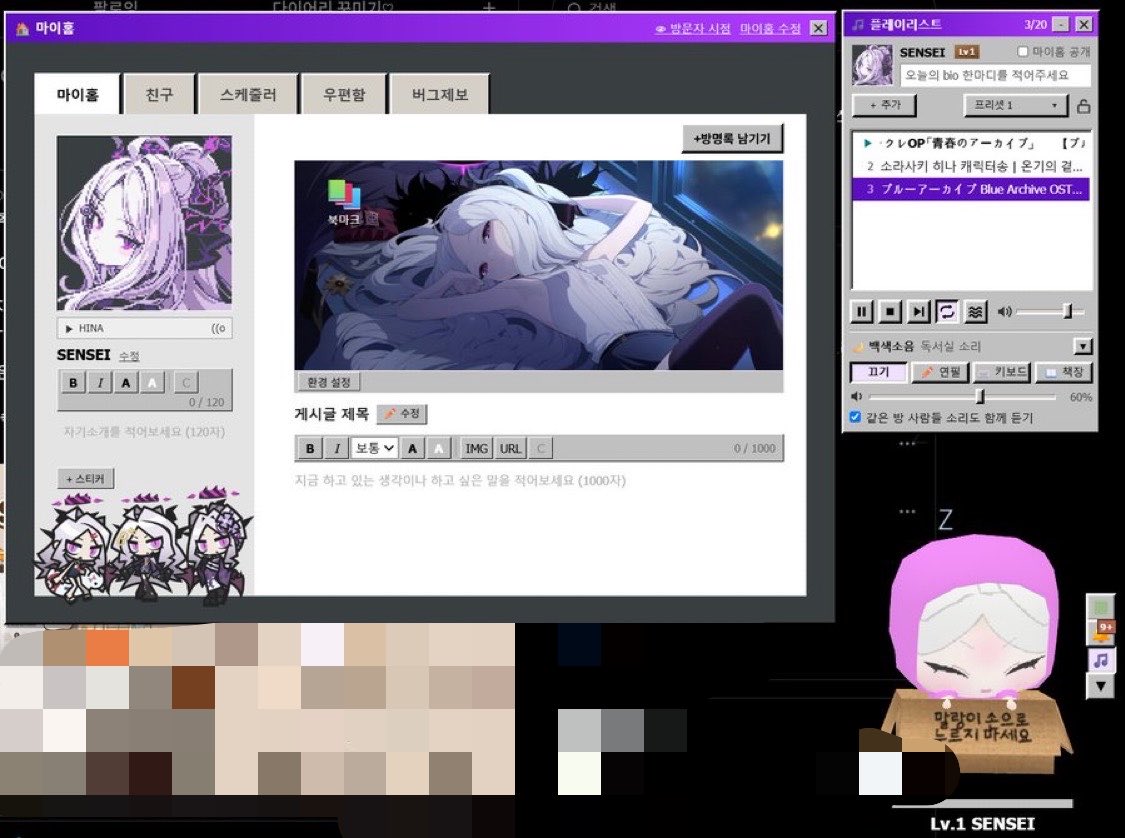Click the lock icon beside 프리셋 1
Viewport: 1125px width, 838px height.
[1083, 106]
